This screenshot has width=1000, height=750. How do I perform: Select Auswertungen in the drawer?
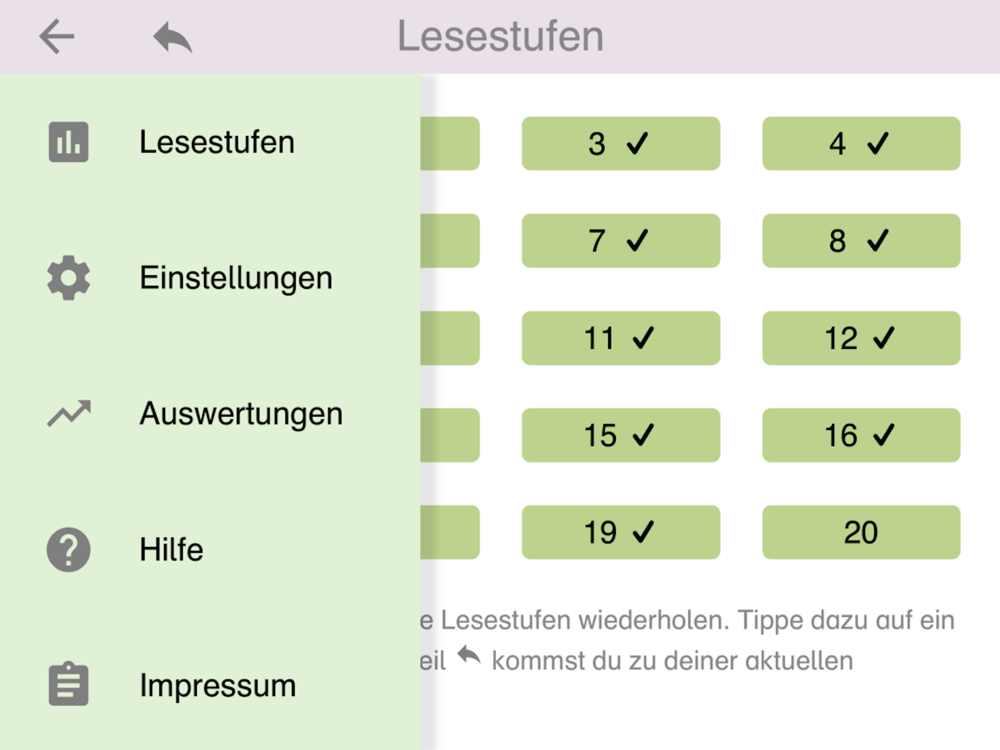tap(210, 413)
